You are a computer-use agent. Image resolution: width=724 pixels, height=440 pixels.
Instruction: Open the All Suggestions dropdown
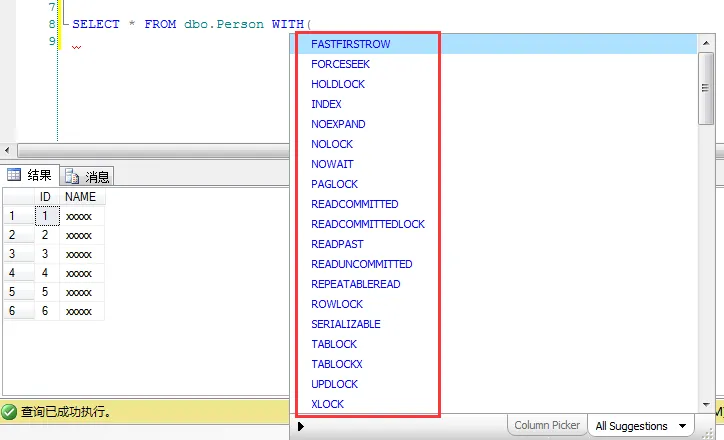click(x=640, y=426)
